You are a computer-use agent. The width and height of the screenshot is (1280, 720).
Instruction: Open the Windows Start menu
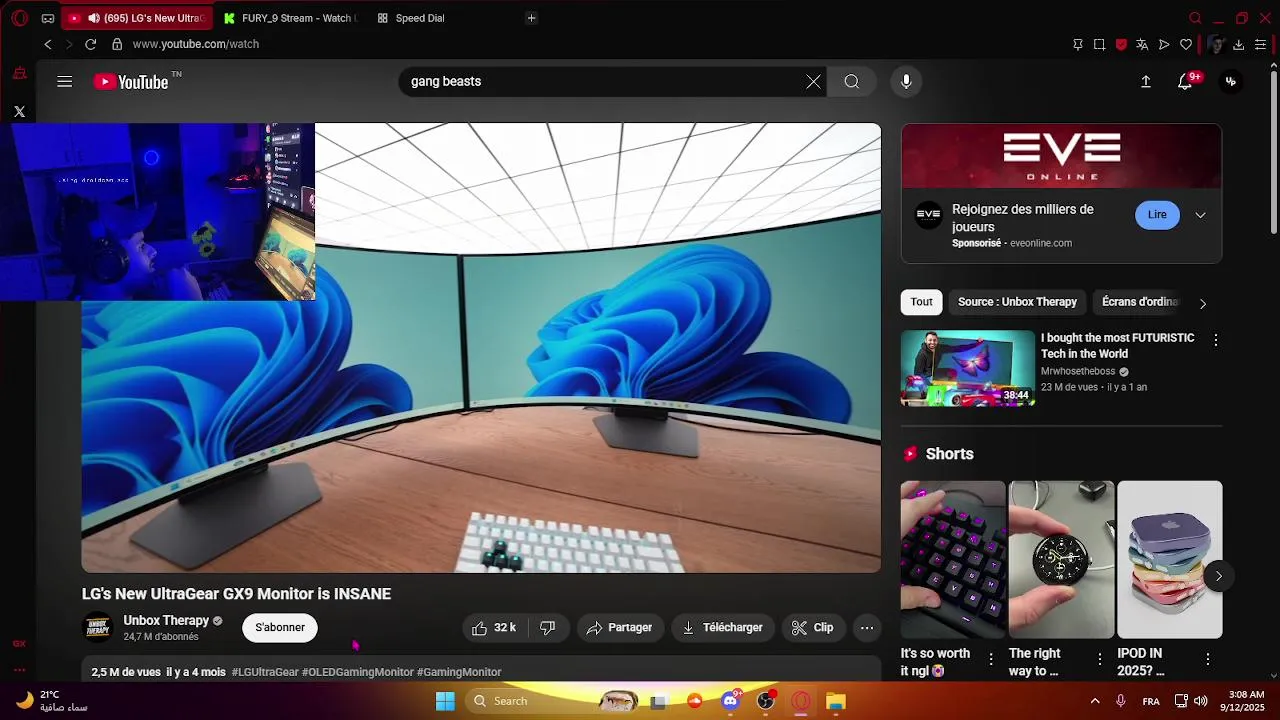[x=445, y=701]
